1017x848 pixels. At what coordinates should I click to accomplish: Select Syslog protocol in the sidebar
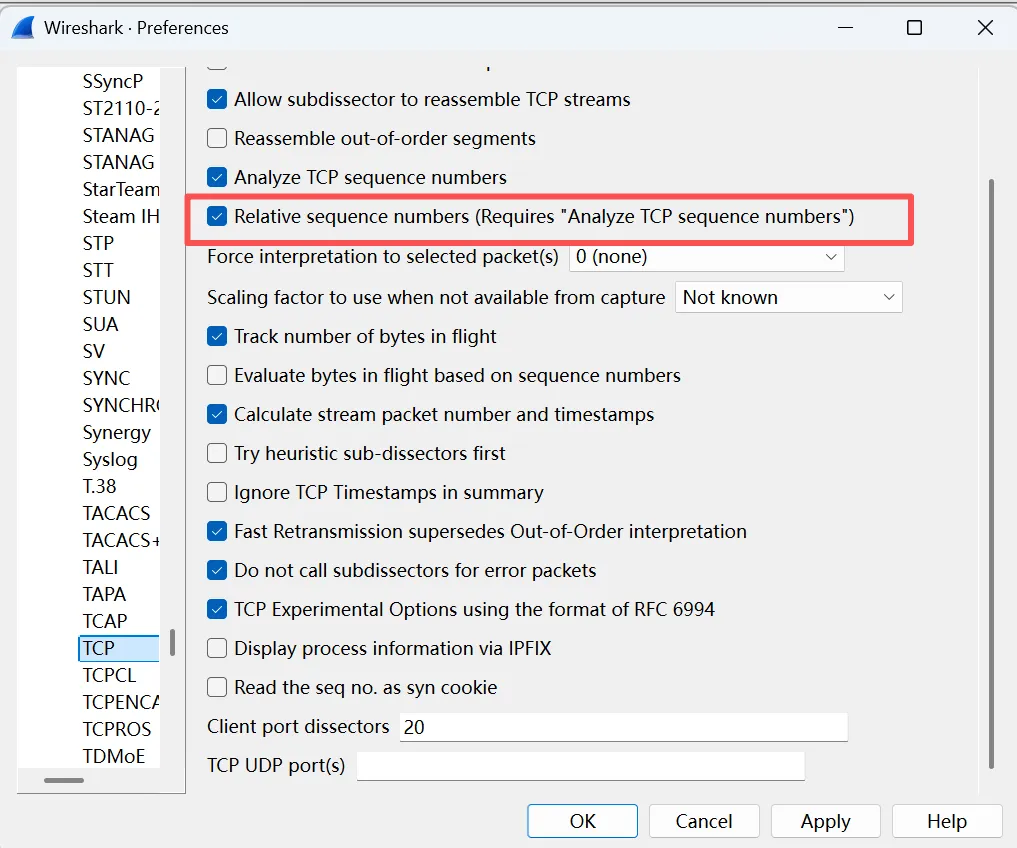click(x=110, y=460)
